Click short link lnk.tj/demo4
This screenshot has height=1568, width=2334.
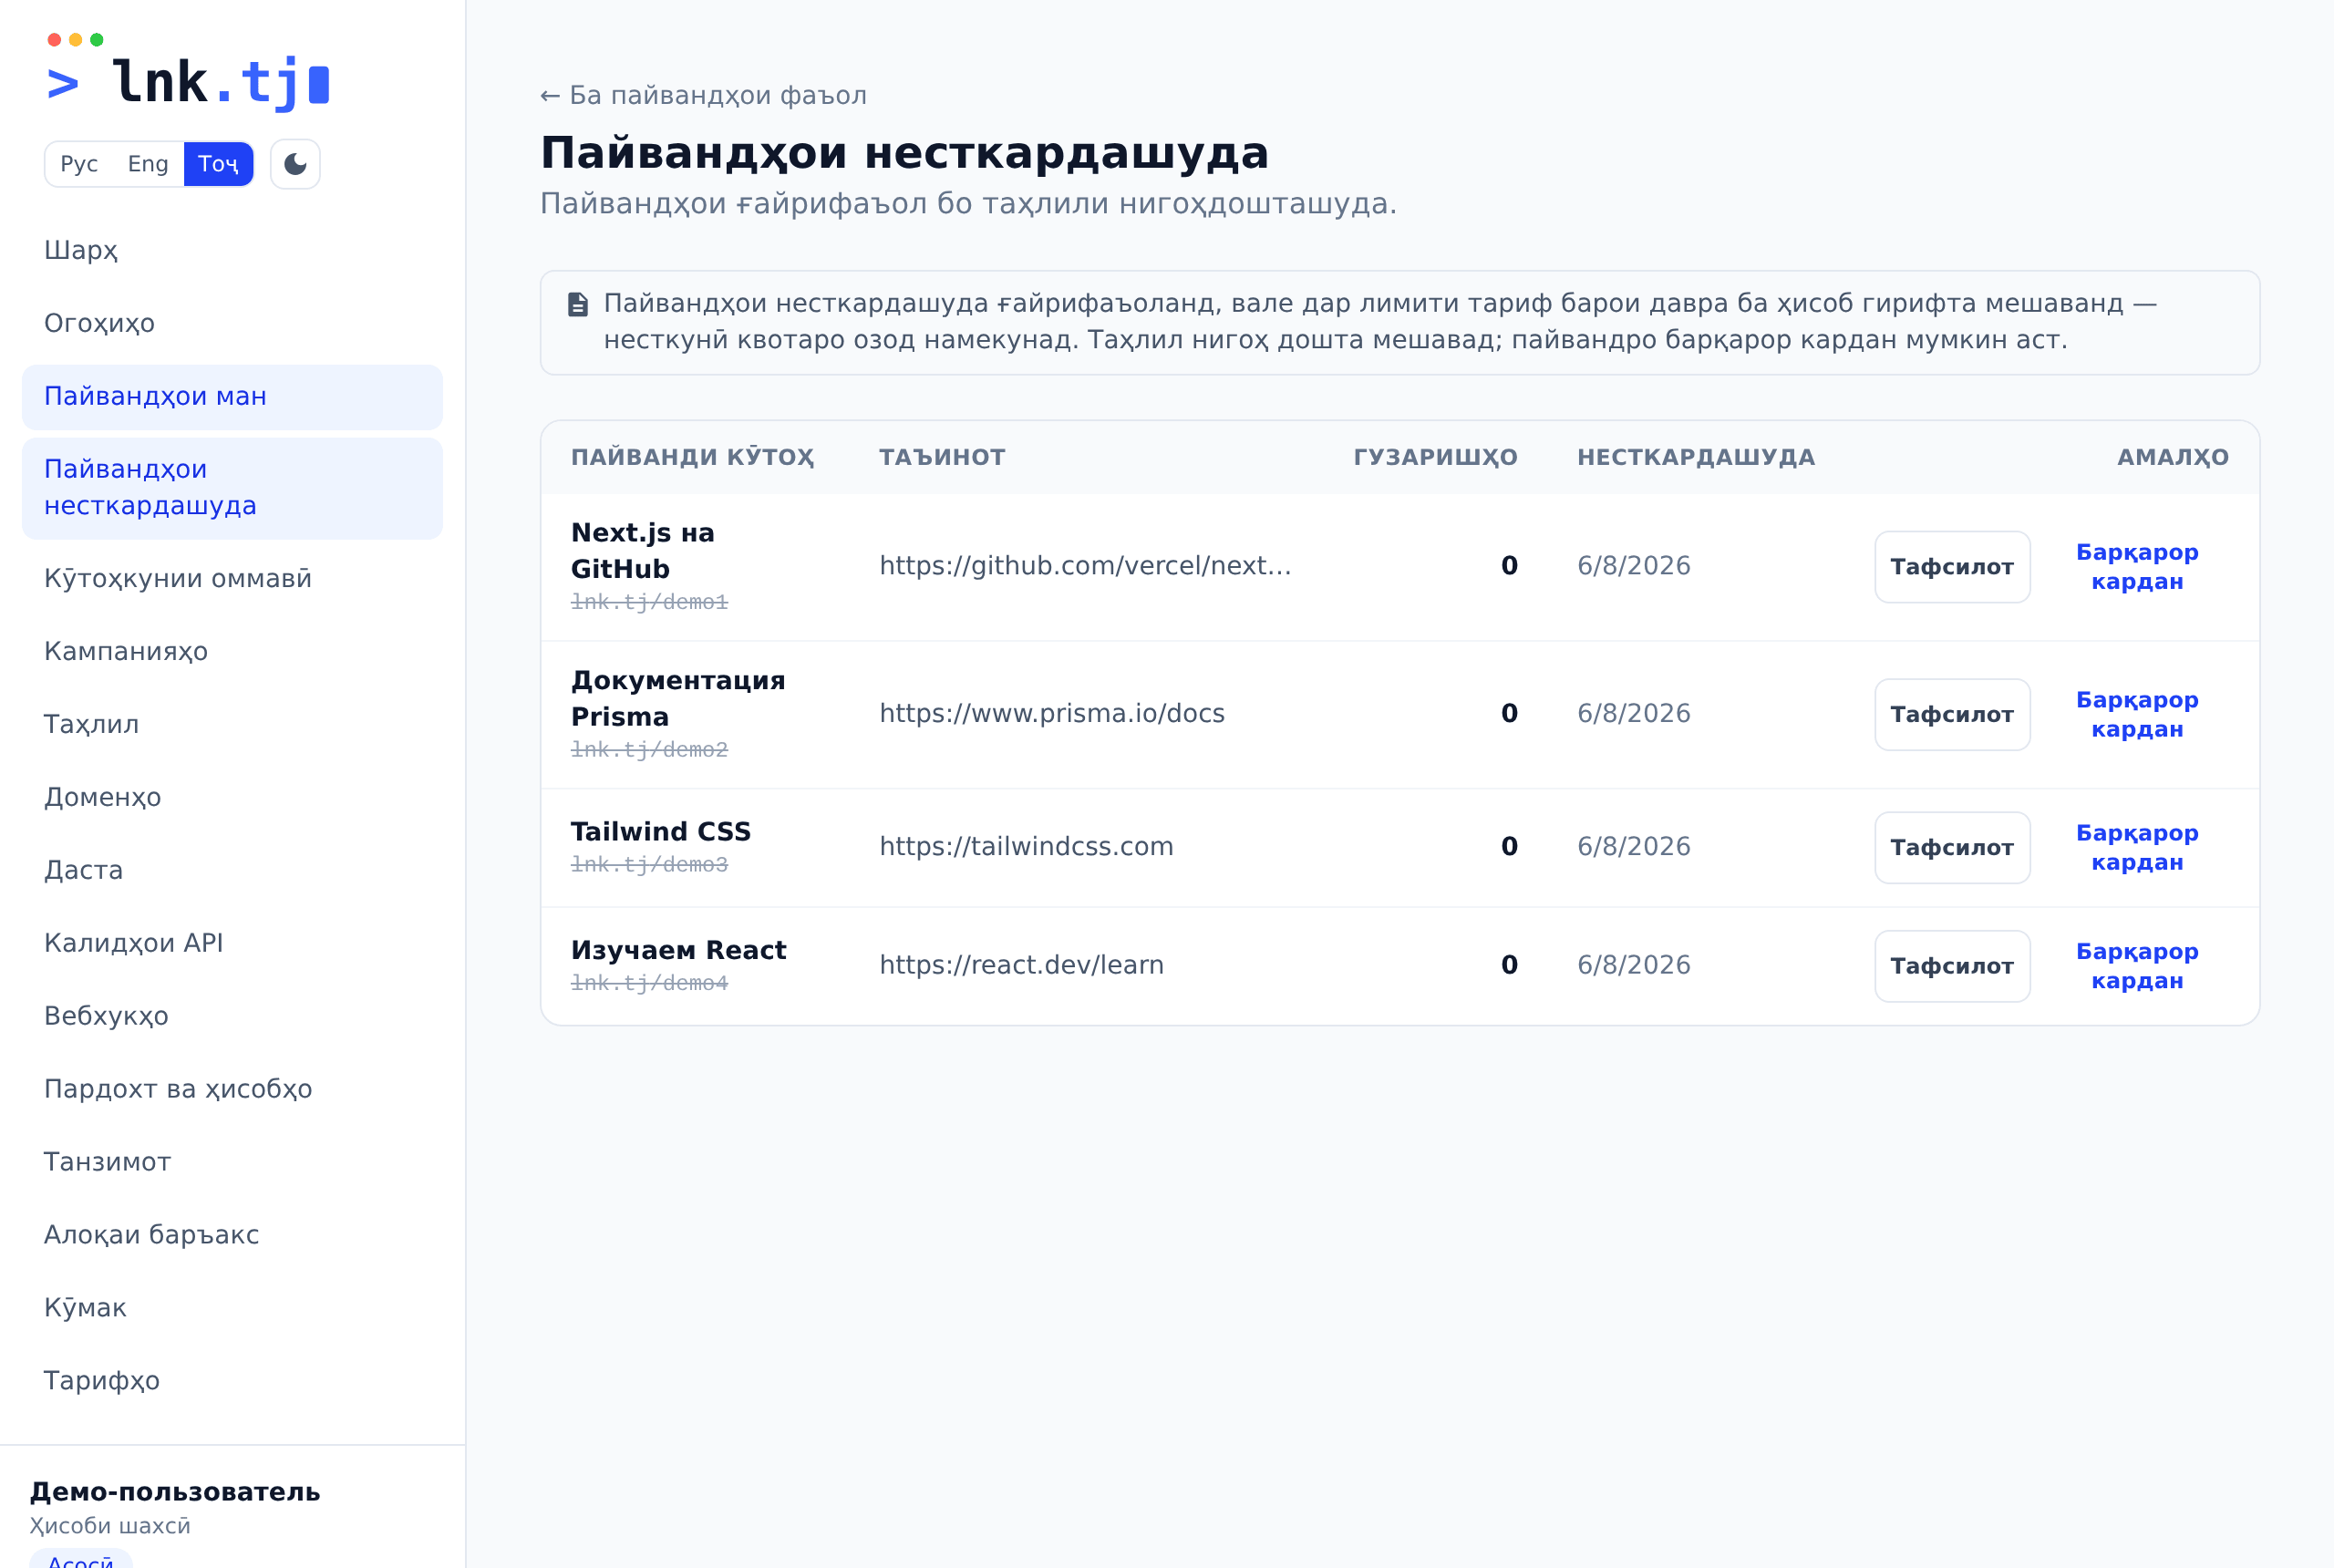(649, 984)
